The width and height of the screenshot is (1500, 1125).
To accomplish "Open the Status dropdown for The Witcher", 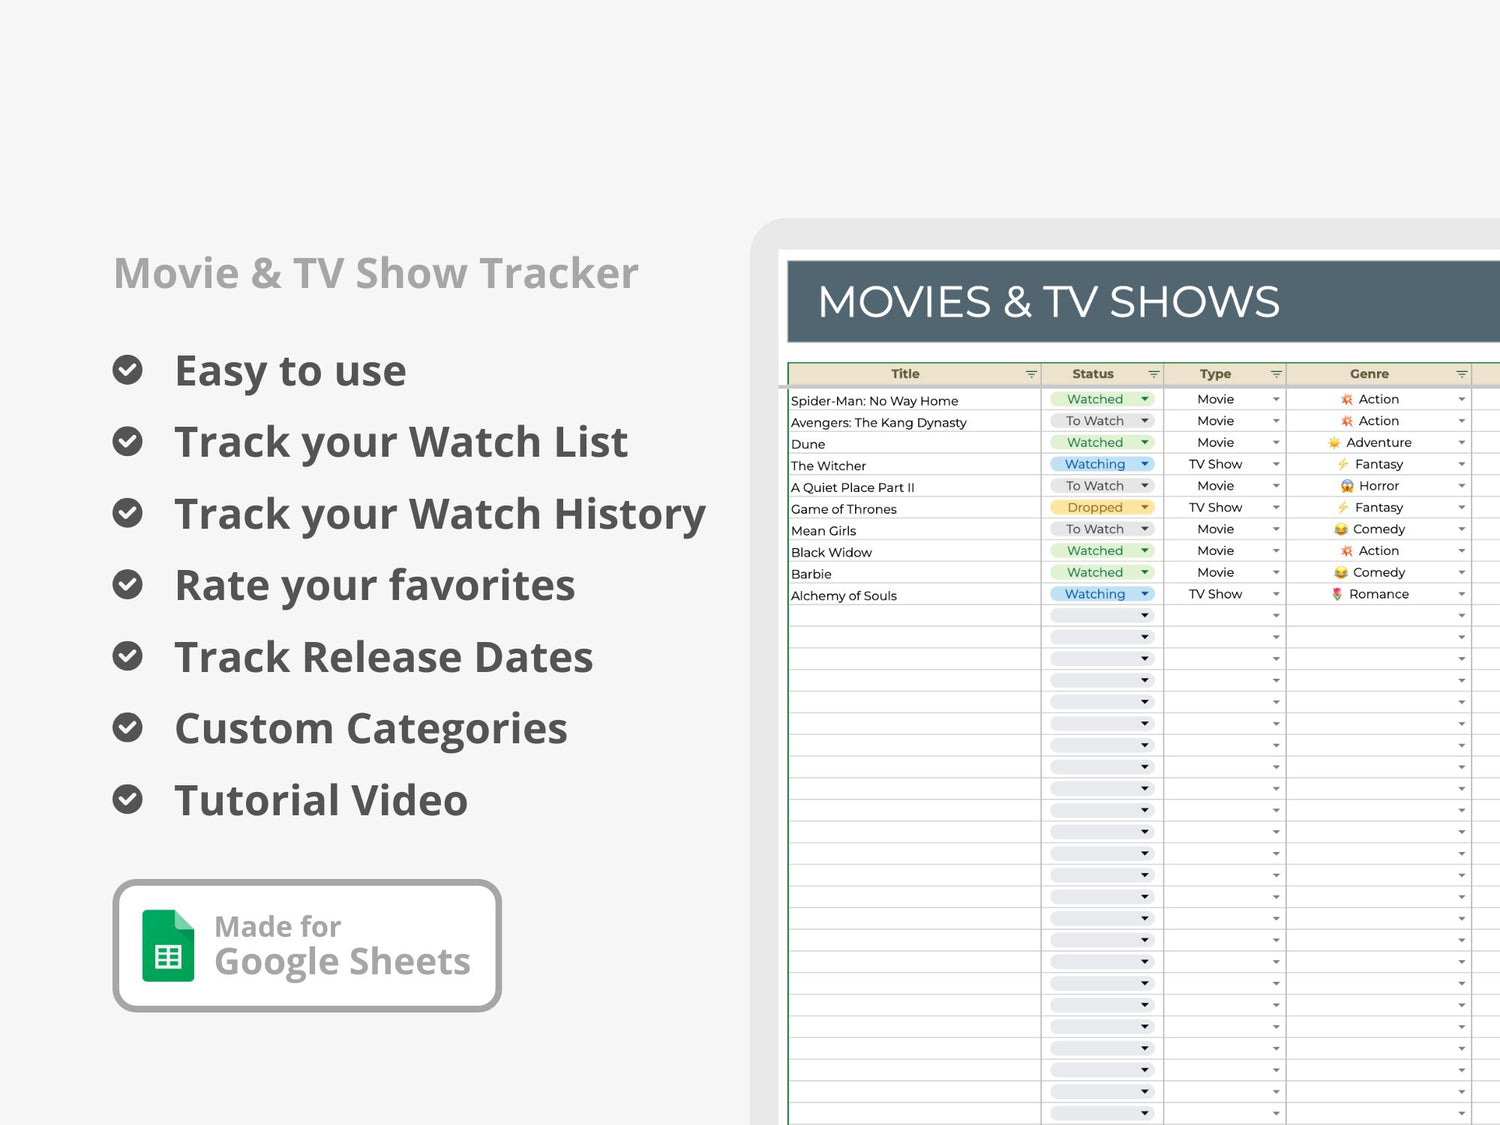I will click(x=1144, y=463).
